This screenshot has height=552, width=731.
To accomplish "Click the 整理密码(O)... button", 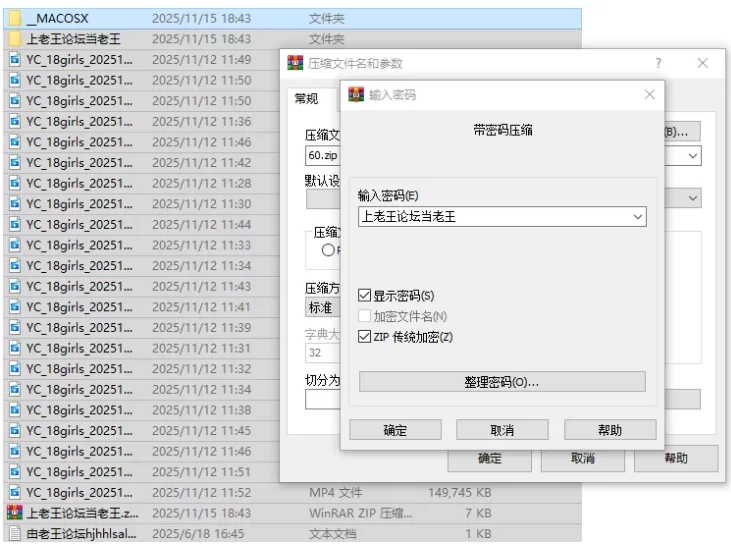I will point(502,382).
